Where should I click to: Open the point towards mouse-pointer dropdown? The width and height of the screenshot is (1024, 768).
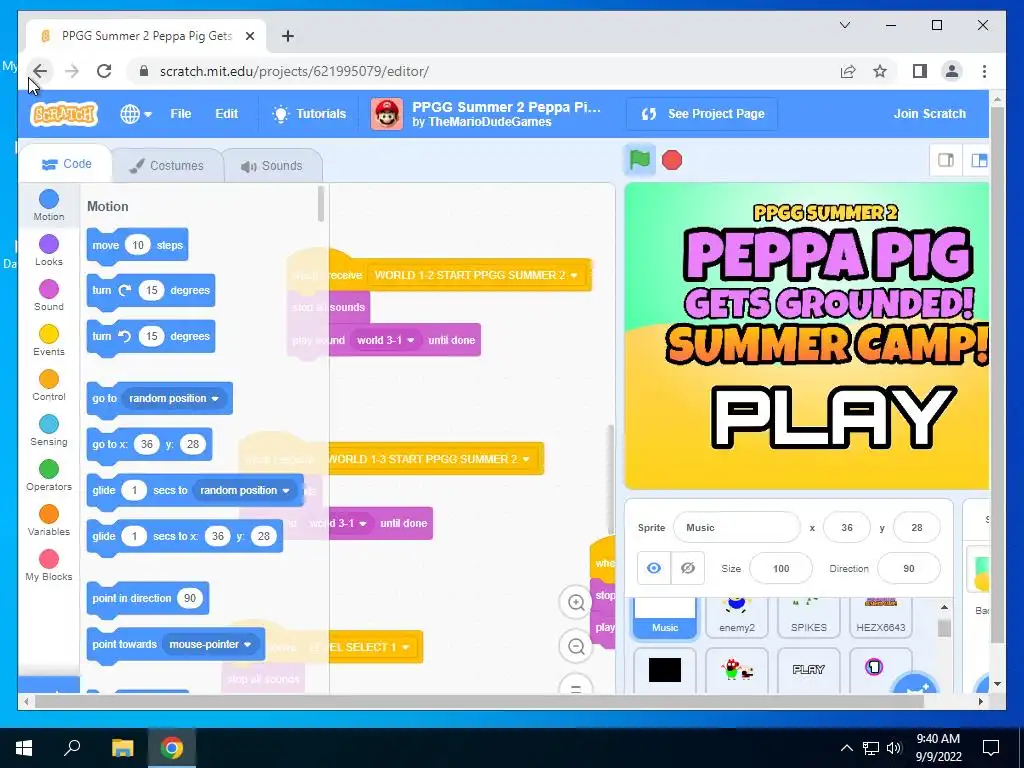coord(210,645)
